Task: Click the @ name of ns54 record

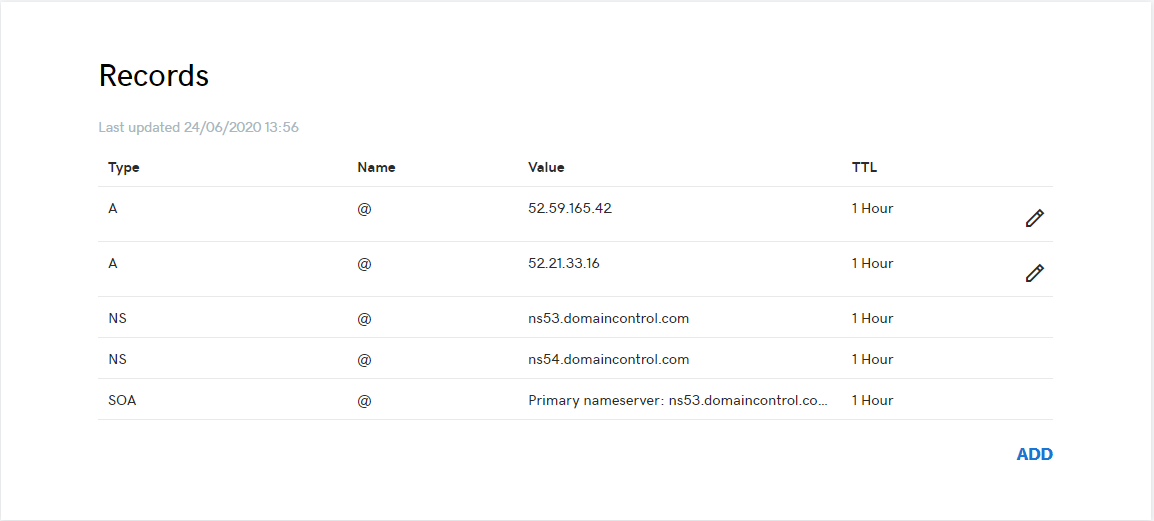Action: click(364, 361)
